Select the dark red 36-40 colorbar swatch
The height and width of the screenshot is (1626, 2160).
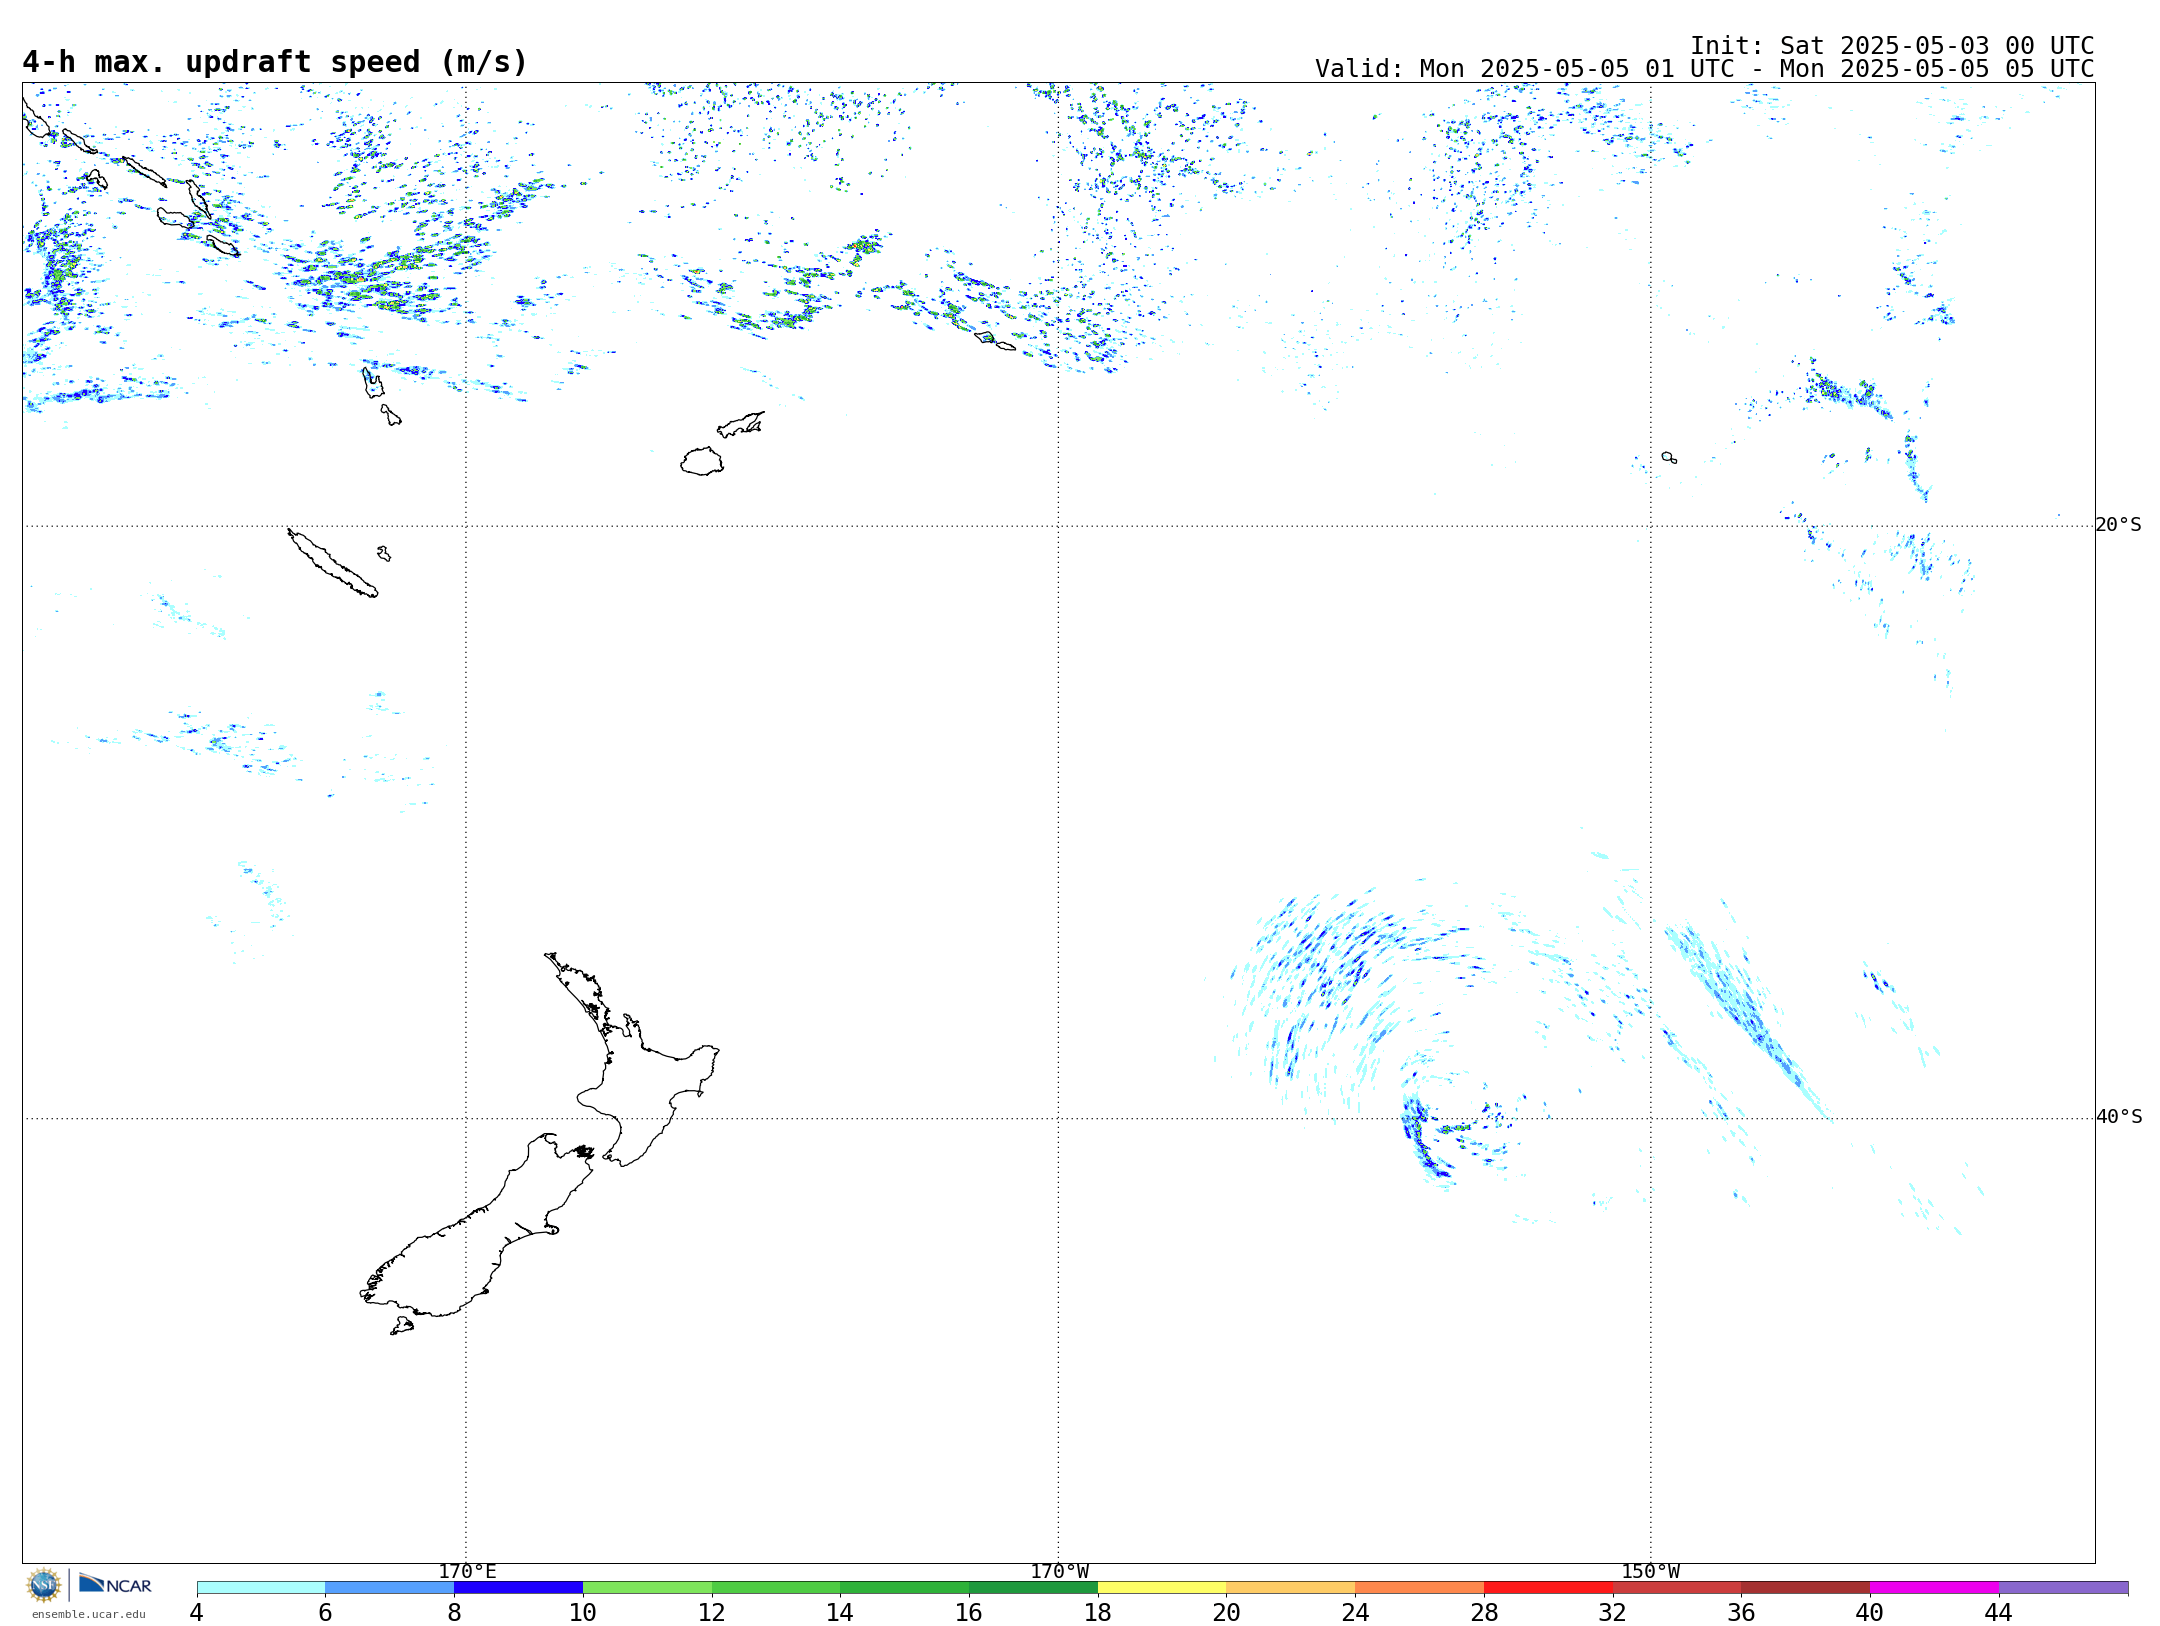pyautogui.click(x=1806, y=1588)
